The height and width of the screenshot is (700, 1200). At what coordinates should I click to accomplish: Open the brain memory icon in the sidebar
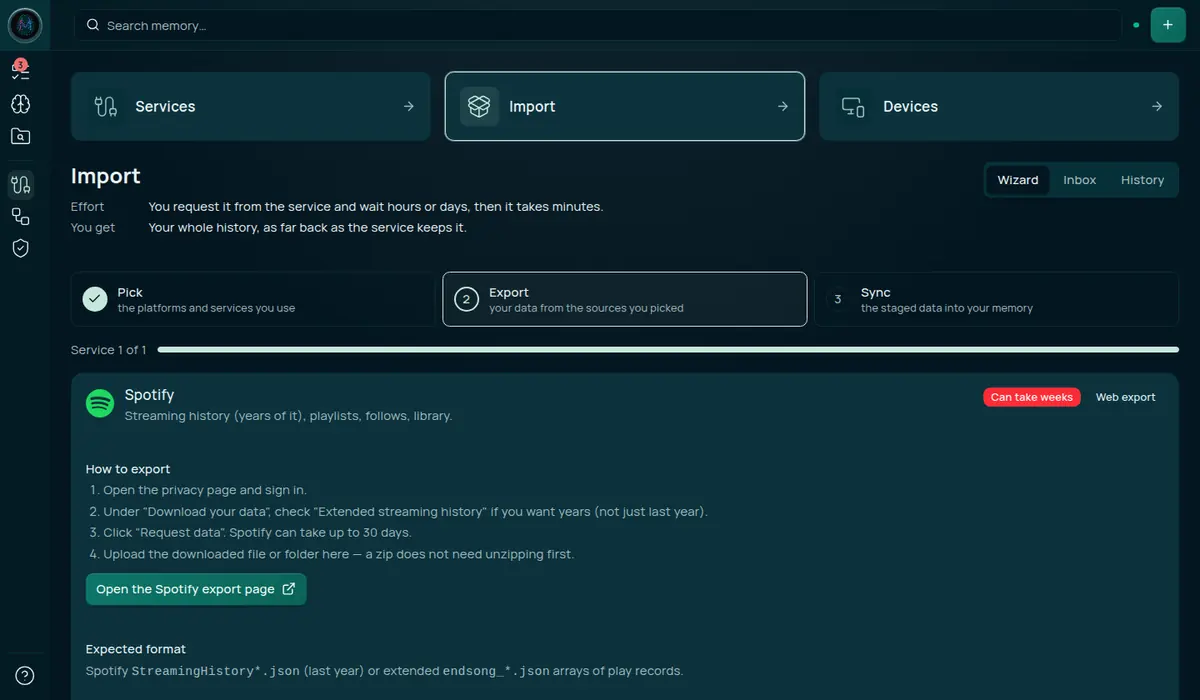coord(20,104)
